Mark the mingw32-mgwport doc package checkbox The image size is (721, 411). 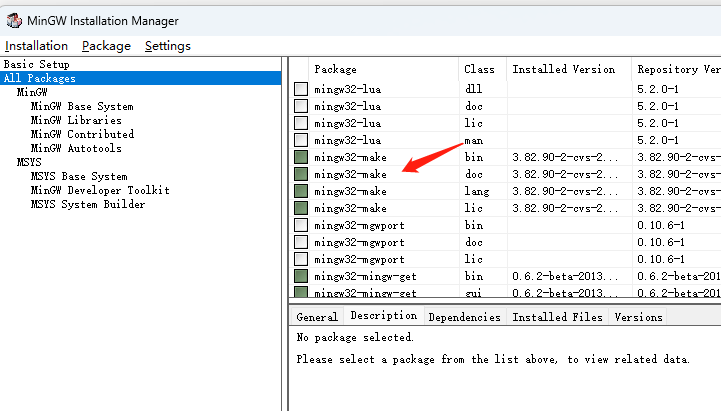pyautogui.click(x=301, y=242)
